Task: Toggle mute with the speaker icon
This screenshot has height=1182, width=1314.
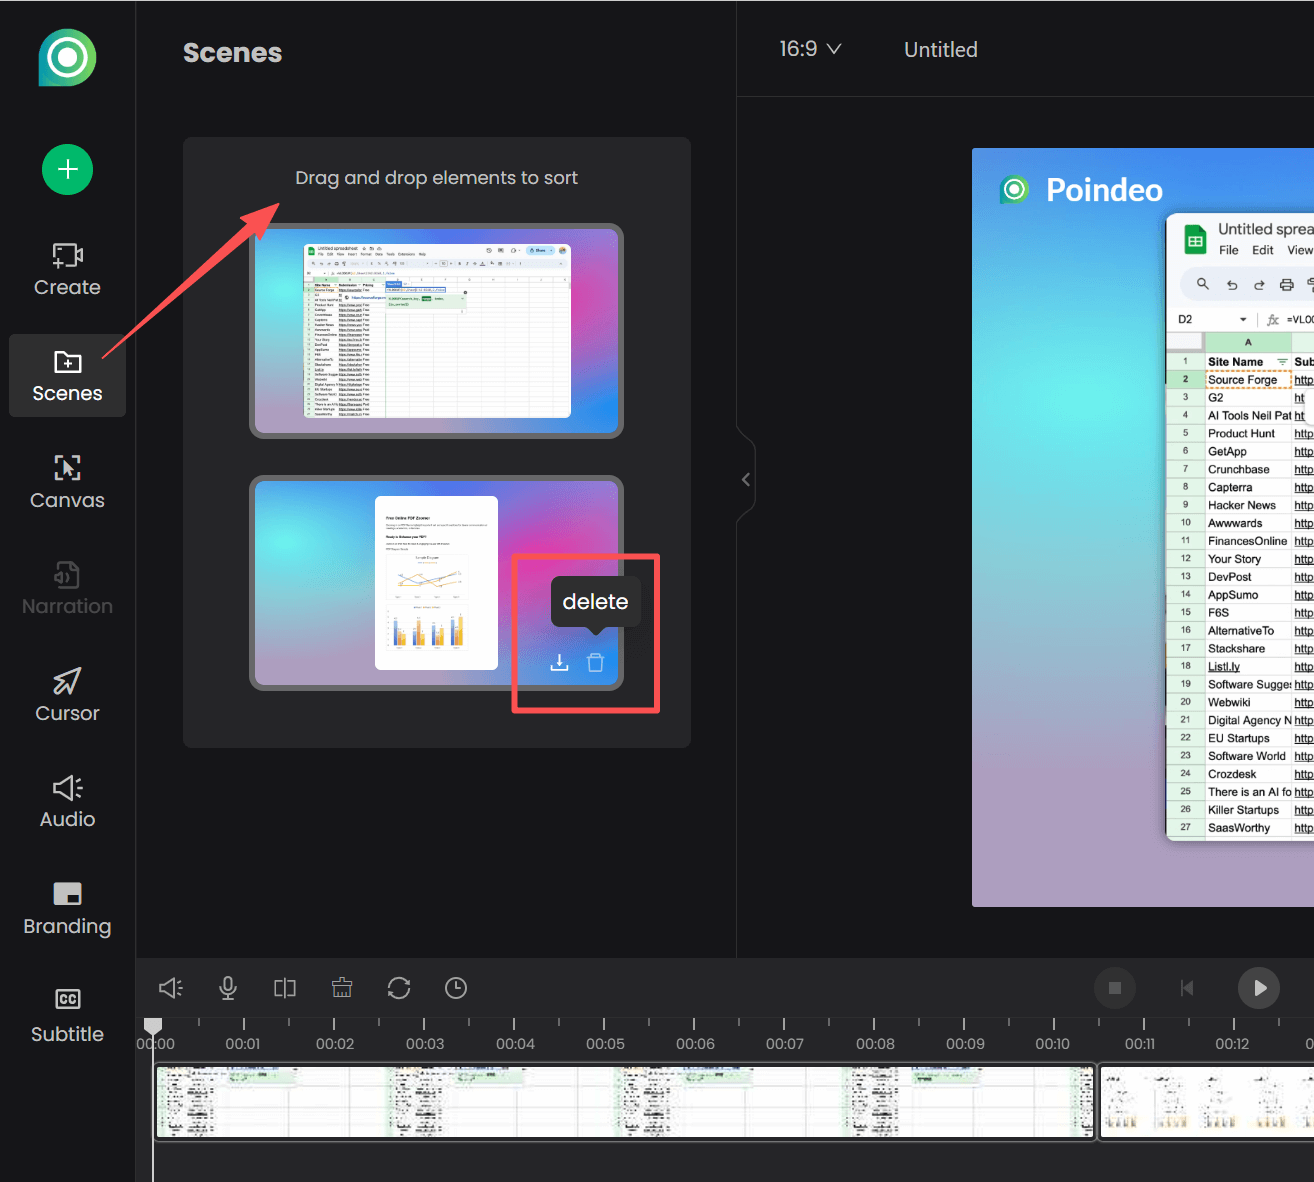Action: pos(170,988)
